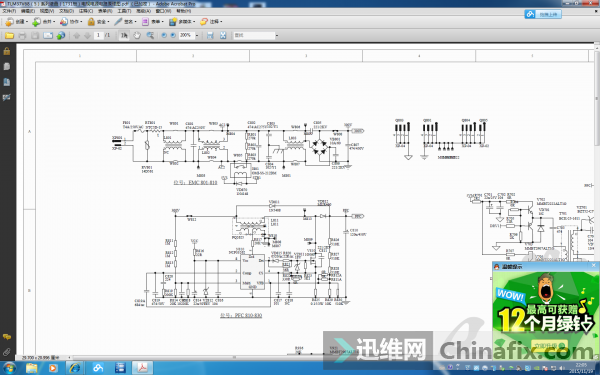Viewport: 600px width, 375px height.
Task: Open the 注释 (Comments) menu
Action: click(x=86, y=11)
